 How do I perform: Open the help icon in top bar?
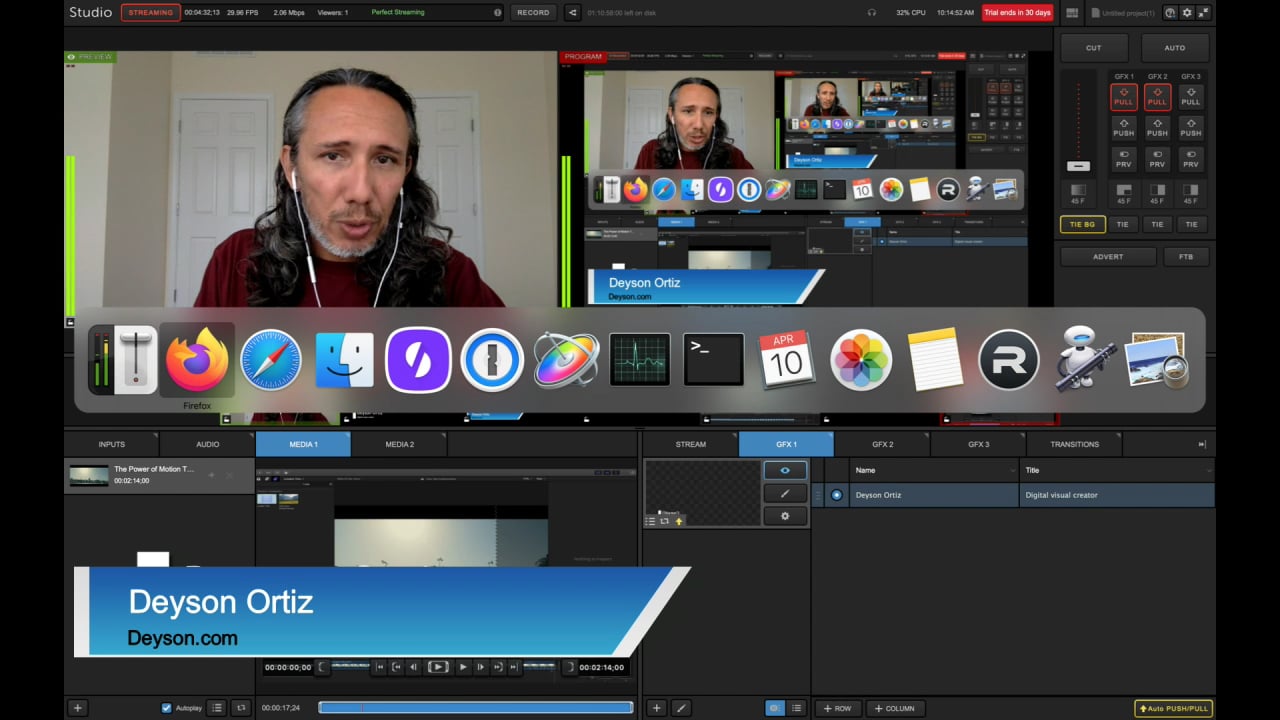pos(1170,13)
